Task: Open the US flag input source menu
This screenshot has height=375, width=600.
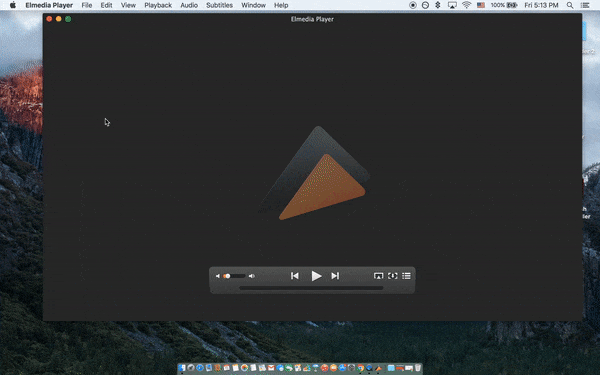Action: pyautogui.click(x=481, y=5)
